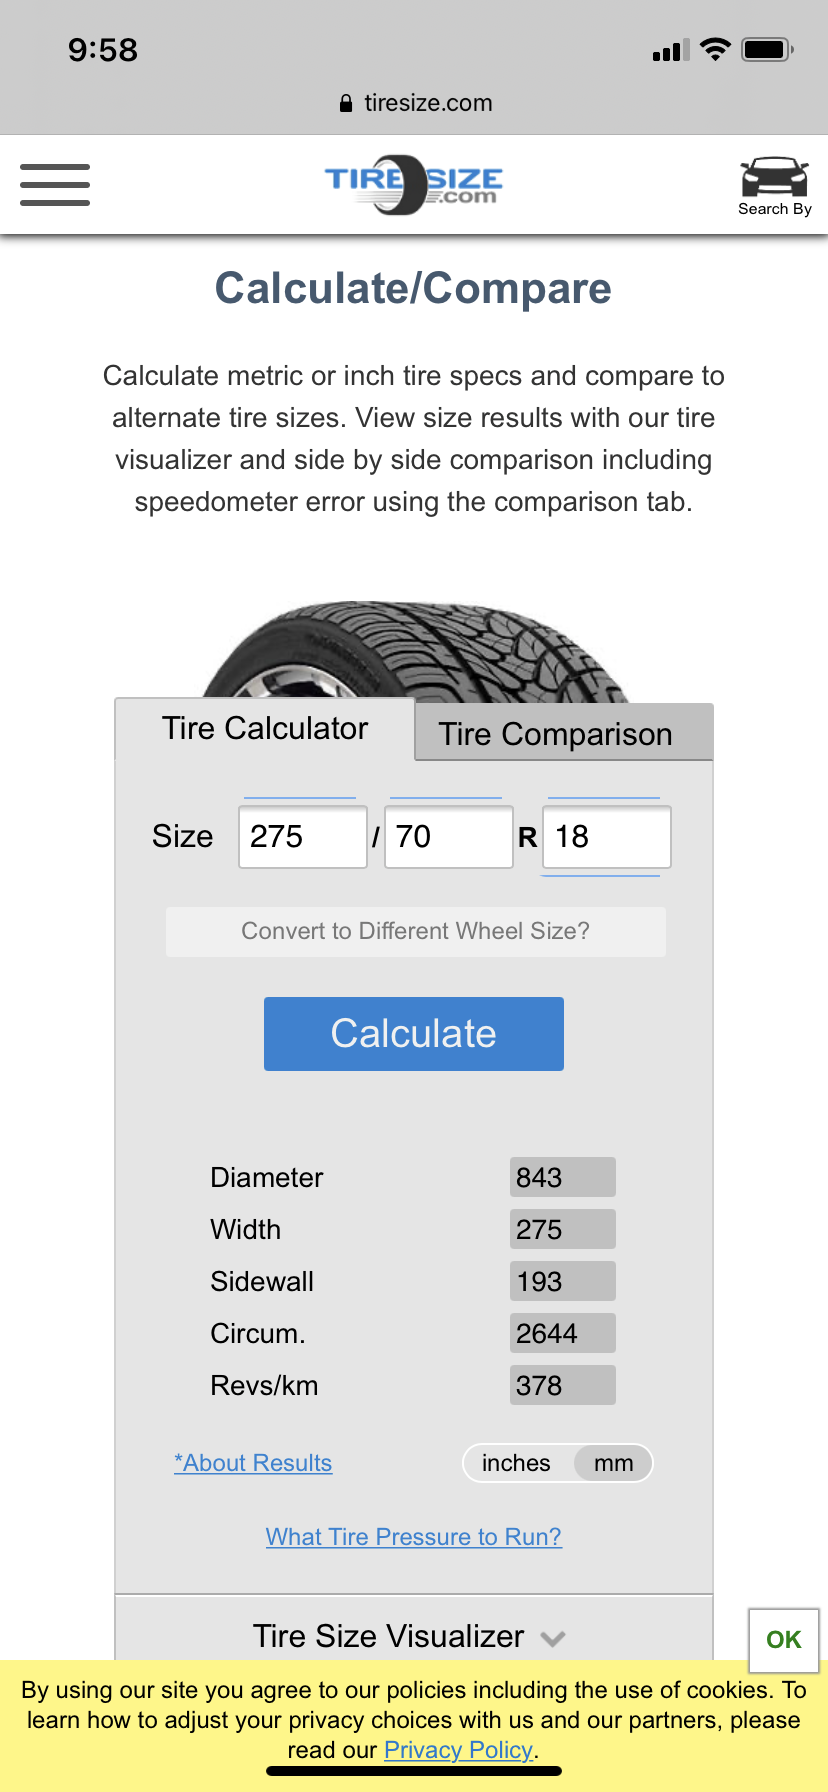The width and height of the screenshot is (828, 1792).
Task: Collapse the Tire Size Visualizer chevron
Action: click(x=550, y=1638)
